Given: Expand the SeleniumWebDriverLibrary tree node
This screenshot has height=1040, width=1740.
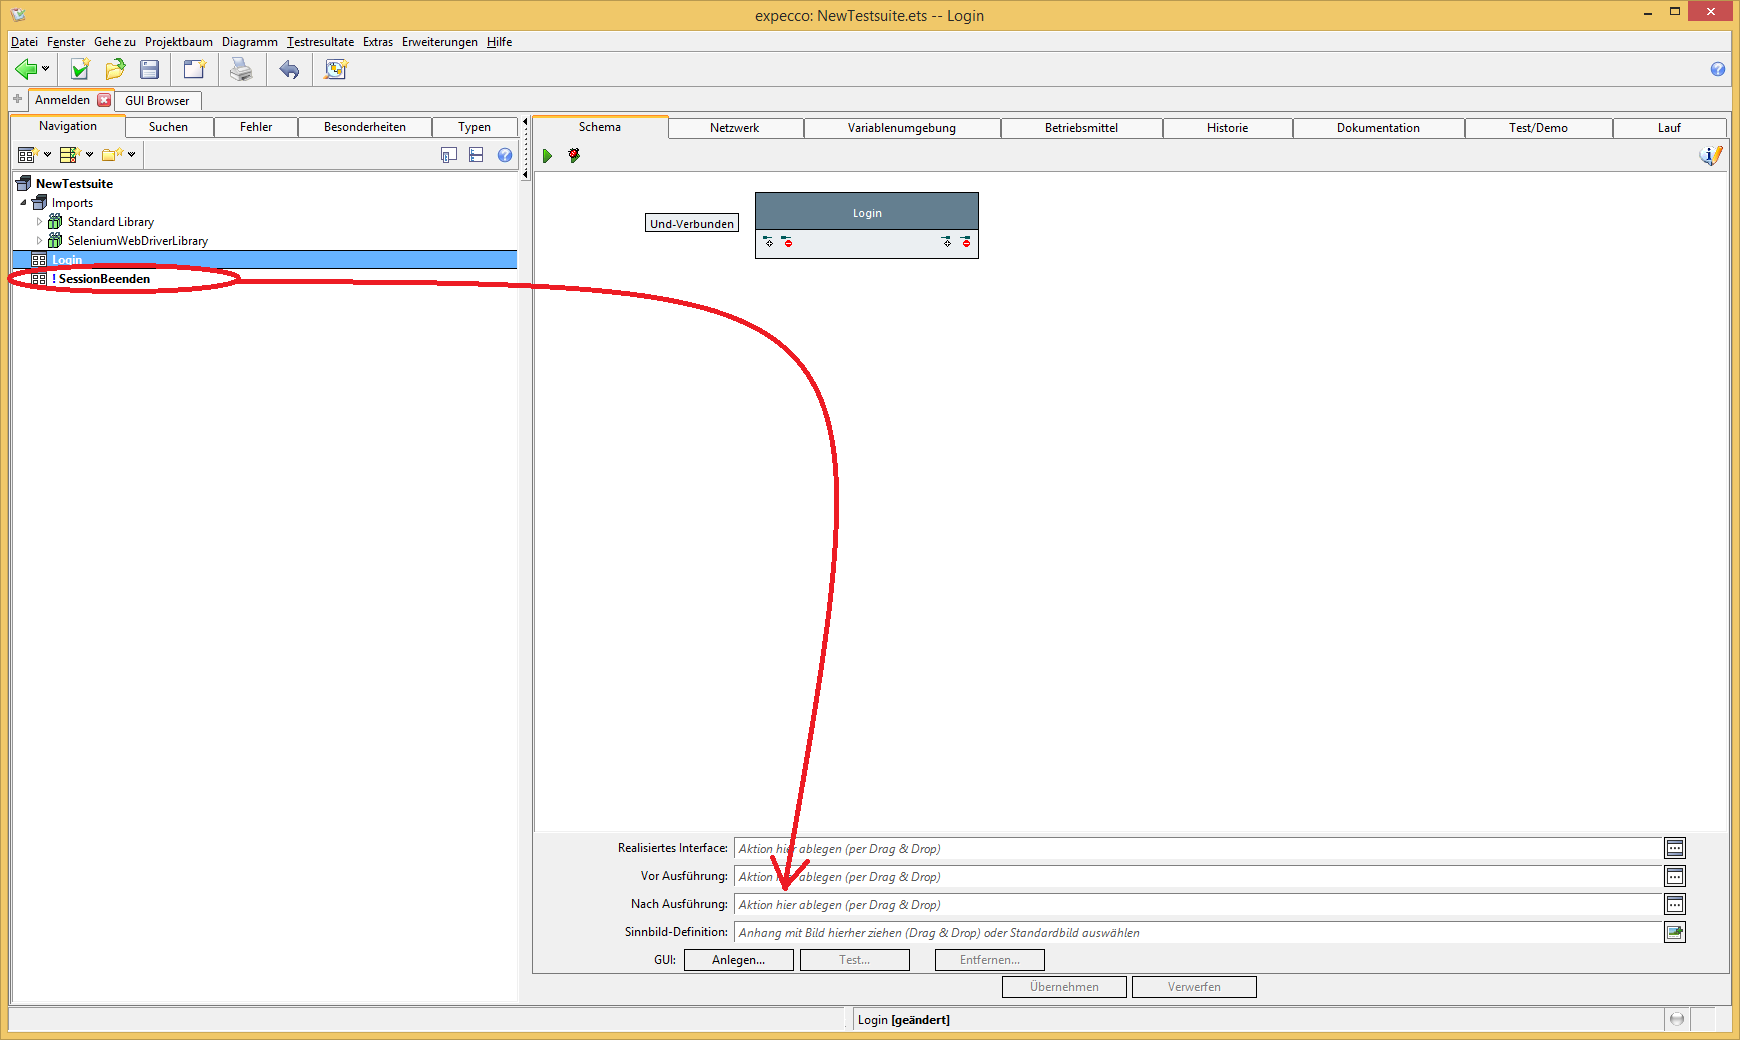Looking at the screenshot, I should point(40,241).
